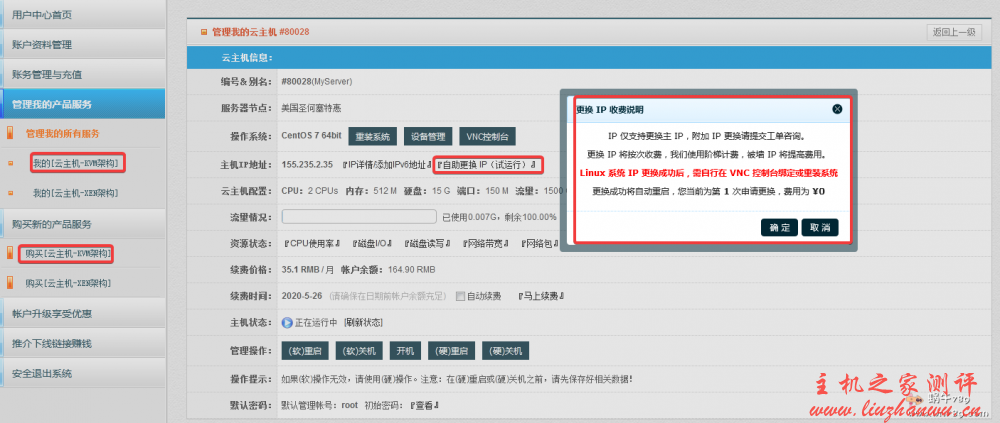Expand the 管理我的产品服务 sidebar section
The image size is (1000, 423).
click(82, 104)
